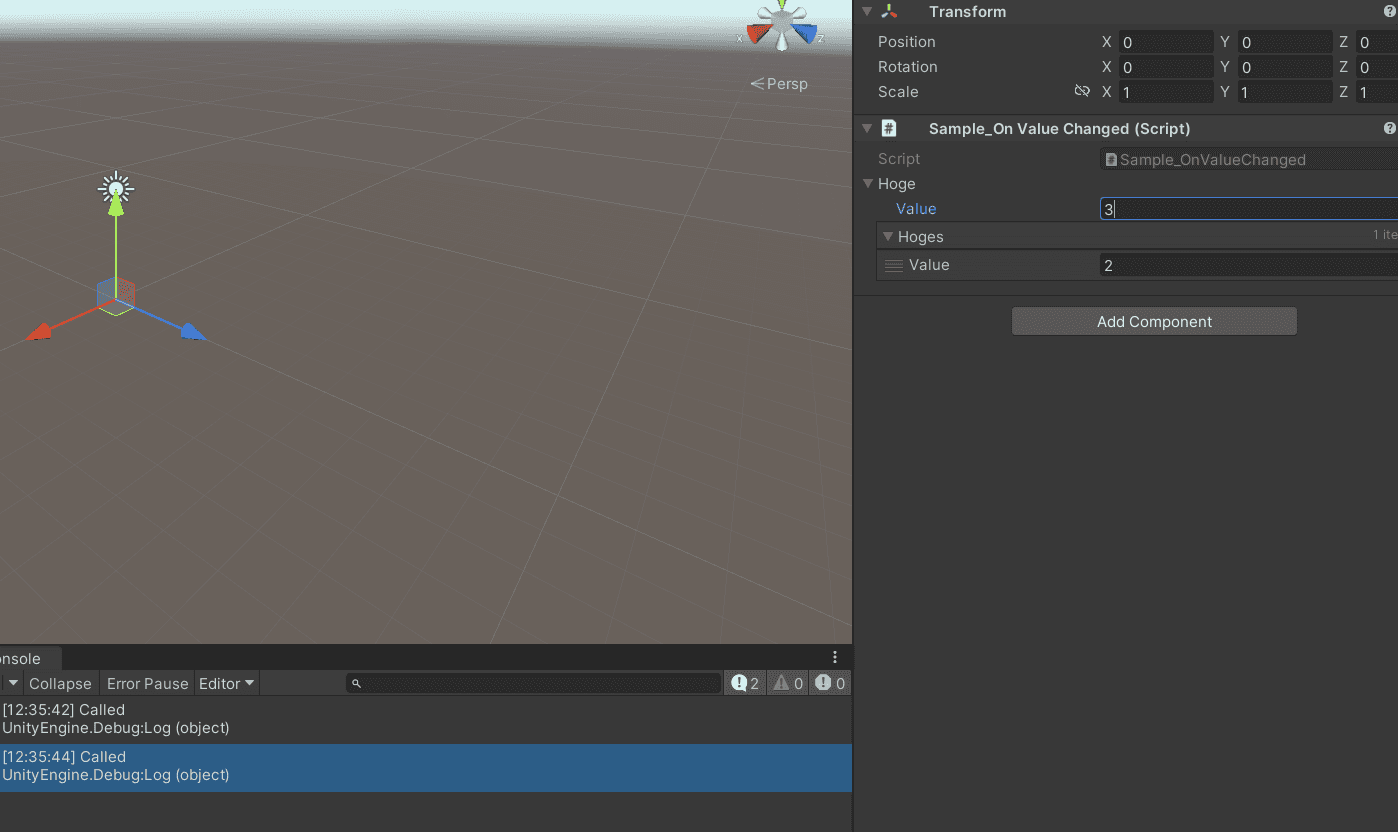Click the Value label in Hoges element
Viewport: 1398px width, 832px height.
(x=929, y=265)
